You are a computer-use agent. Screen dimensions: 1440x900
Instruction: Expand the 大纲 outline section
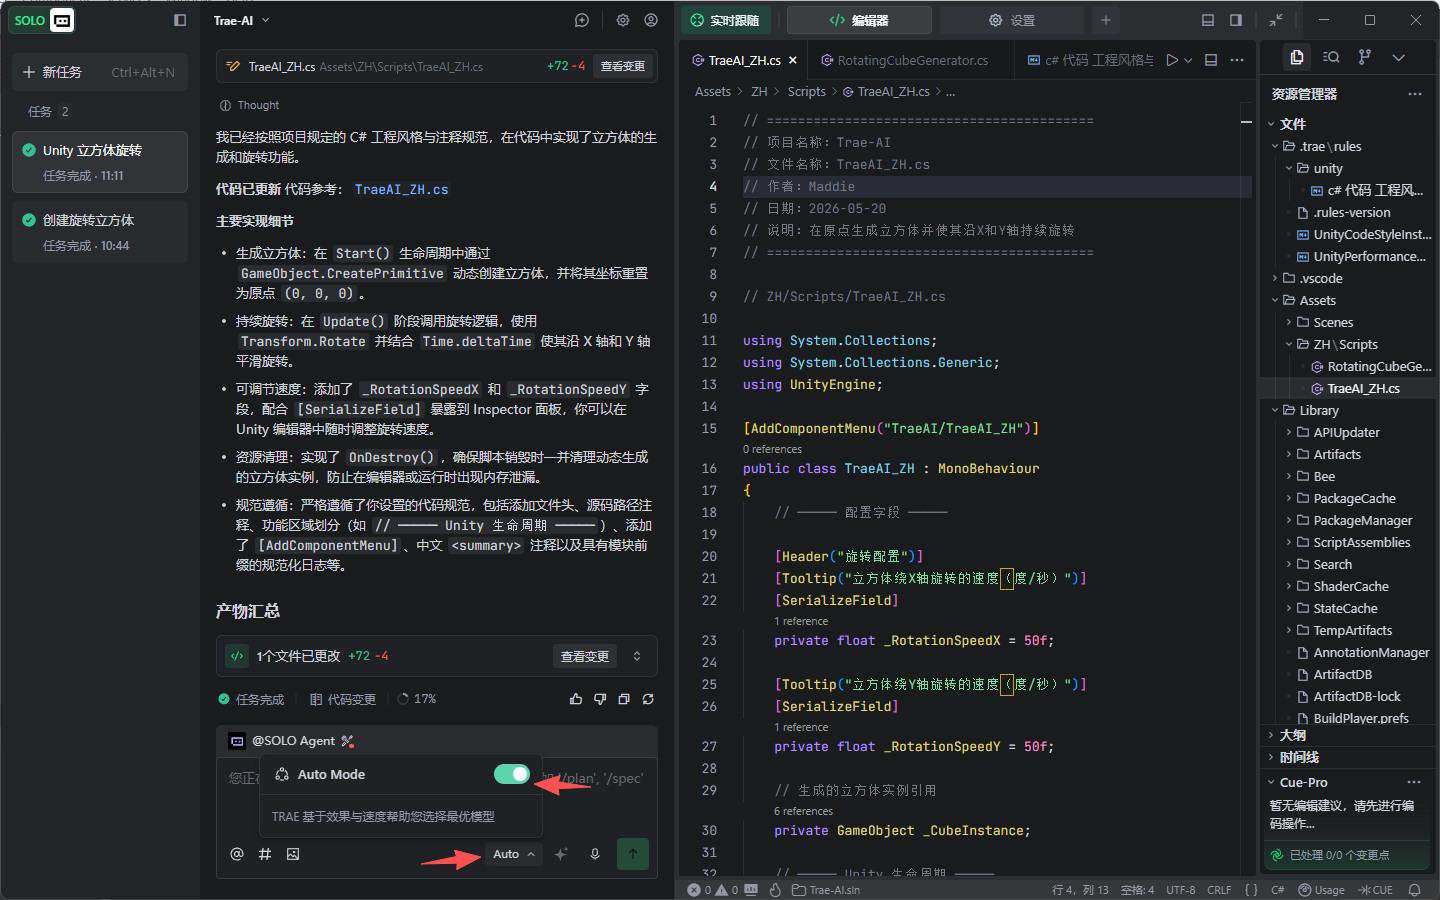coord(1292,735)
